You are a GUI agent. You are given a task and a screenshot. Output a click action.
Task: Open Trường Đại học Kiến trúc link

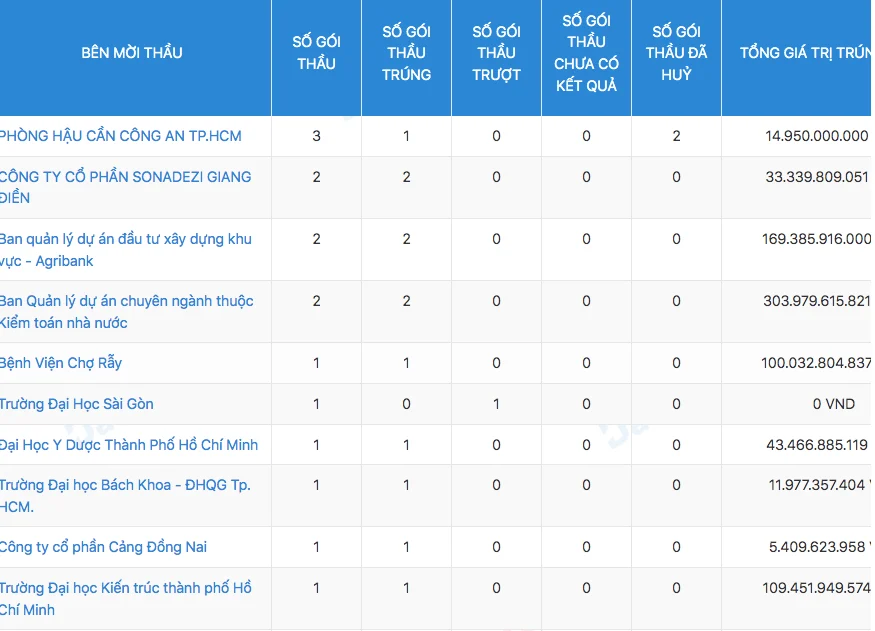(126, 598)
